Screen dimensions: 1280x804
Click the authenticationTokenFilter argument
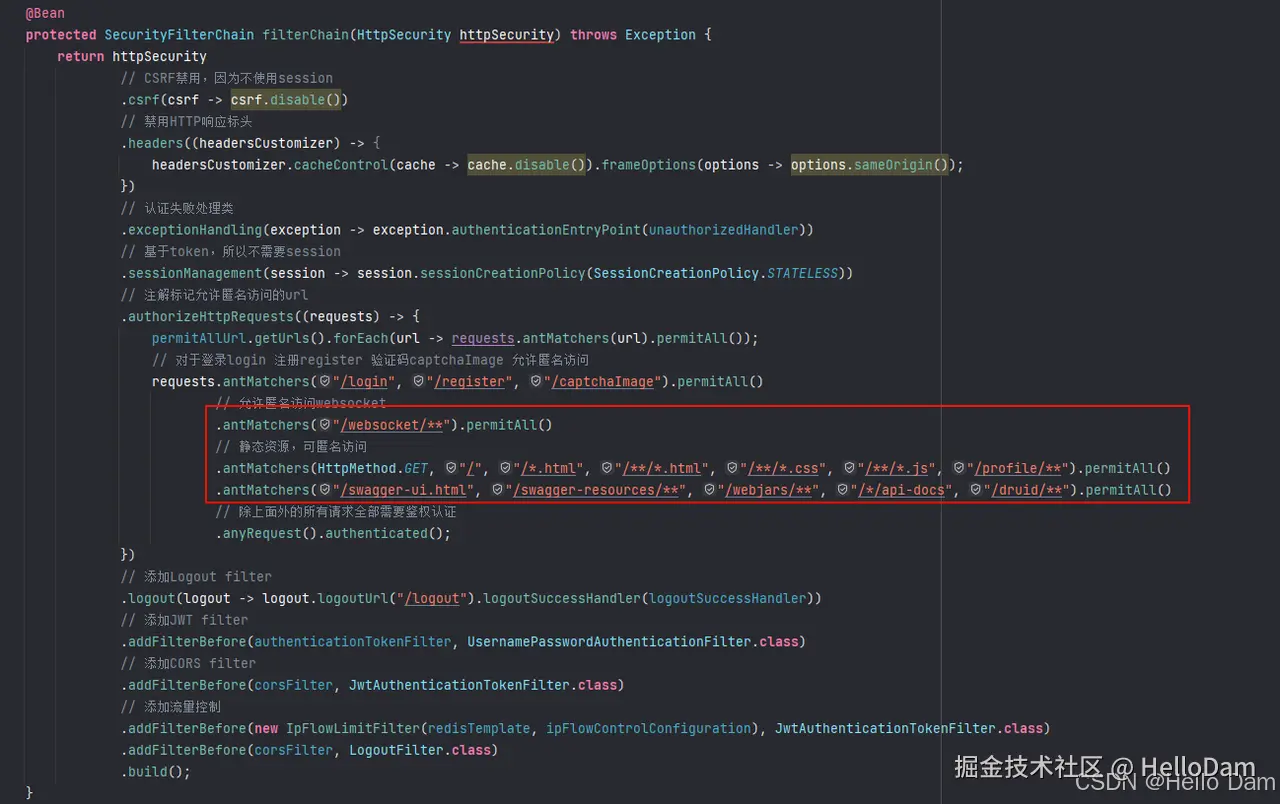(x=353, y=641)
